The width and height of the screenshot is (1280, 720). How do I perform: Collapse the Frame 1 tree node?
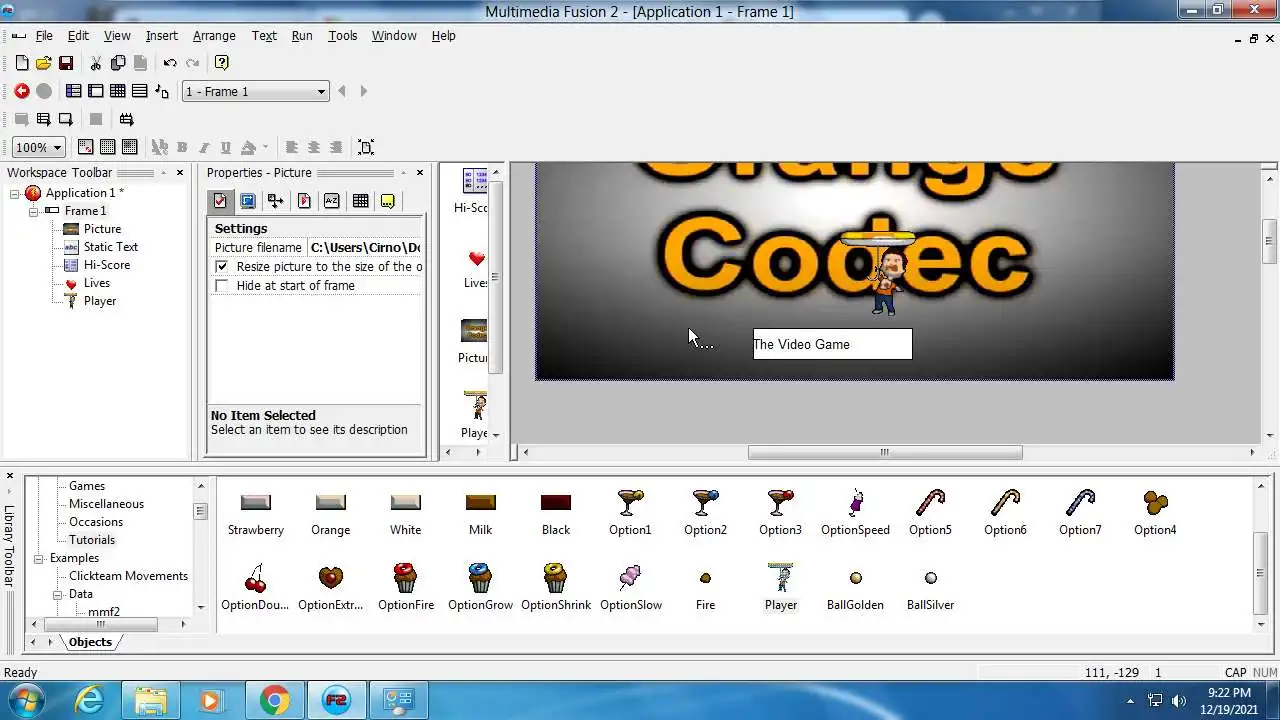[x=33, y=211]
